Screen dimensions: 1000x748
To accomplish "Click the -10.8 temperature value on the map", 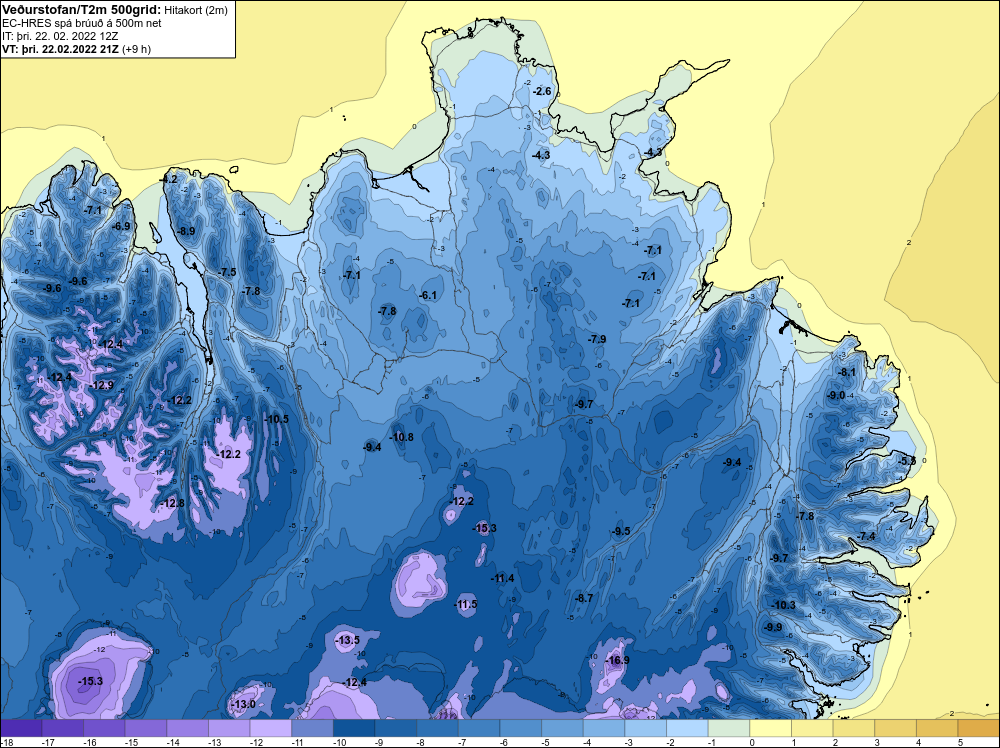I will (401, 437).
